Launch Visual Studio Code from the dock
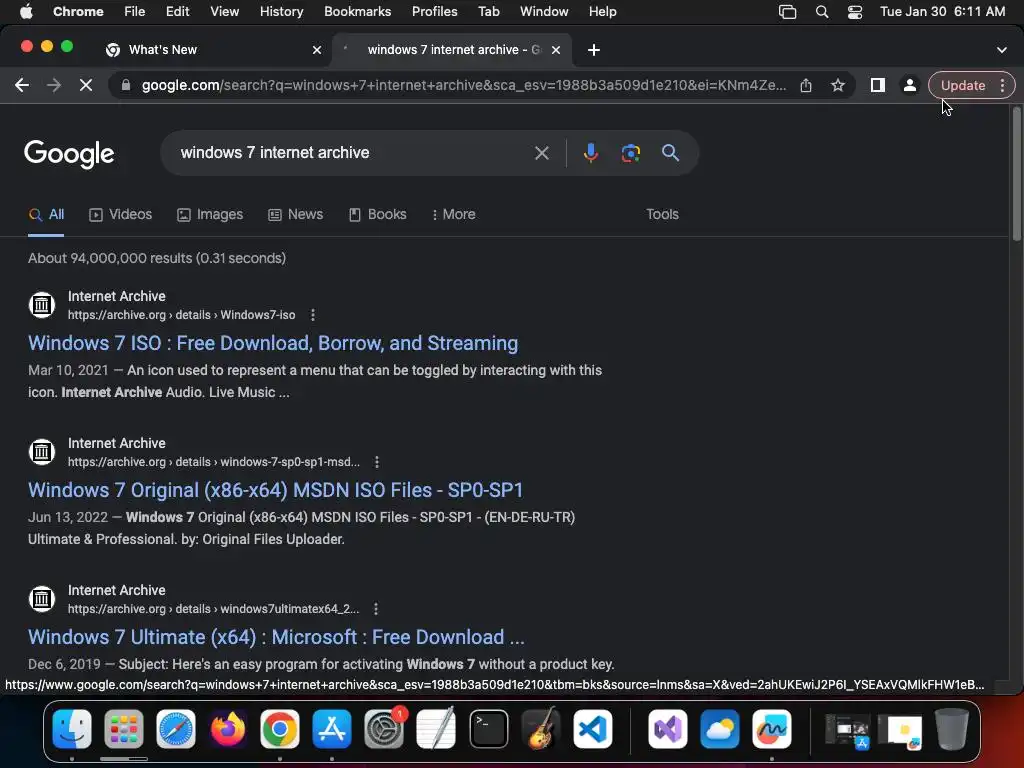 click(x=593, y=729)
